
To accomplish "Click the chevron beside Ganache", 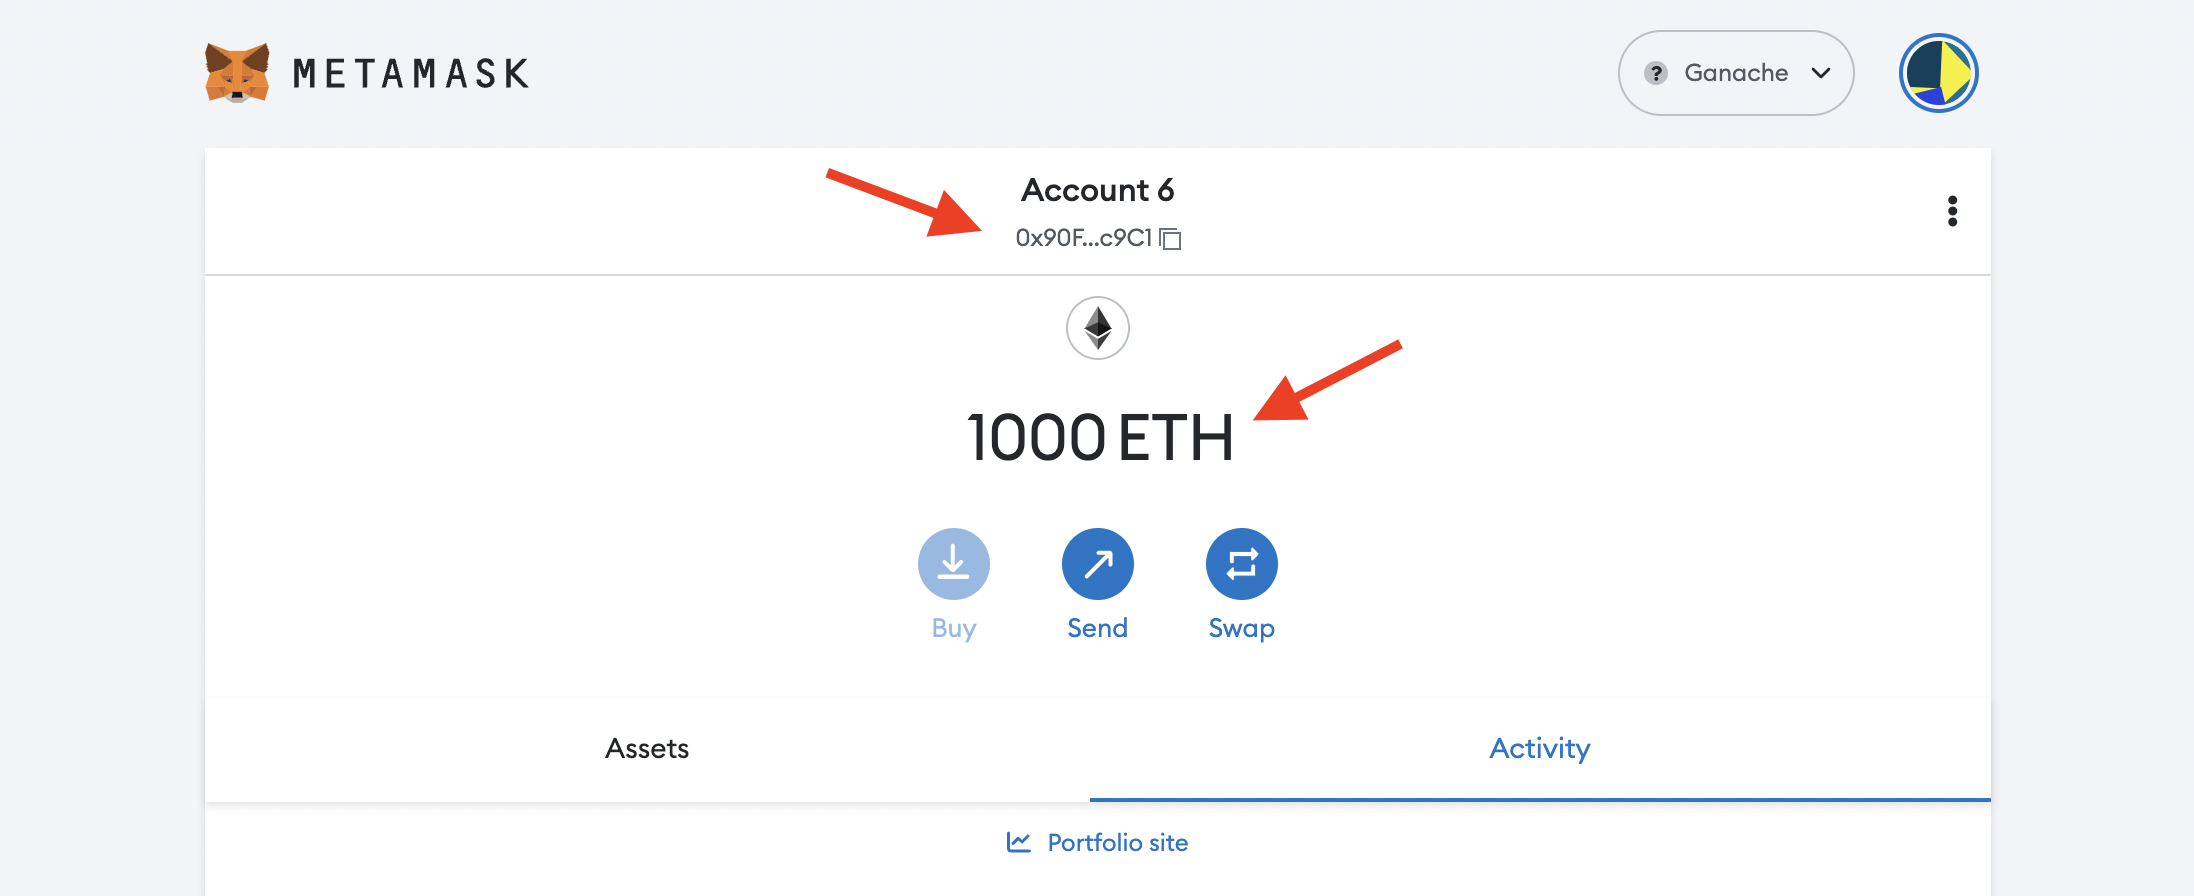I will tap(1821, 73).
